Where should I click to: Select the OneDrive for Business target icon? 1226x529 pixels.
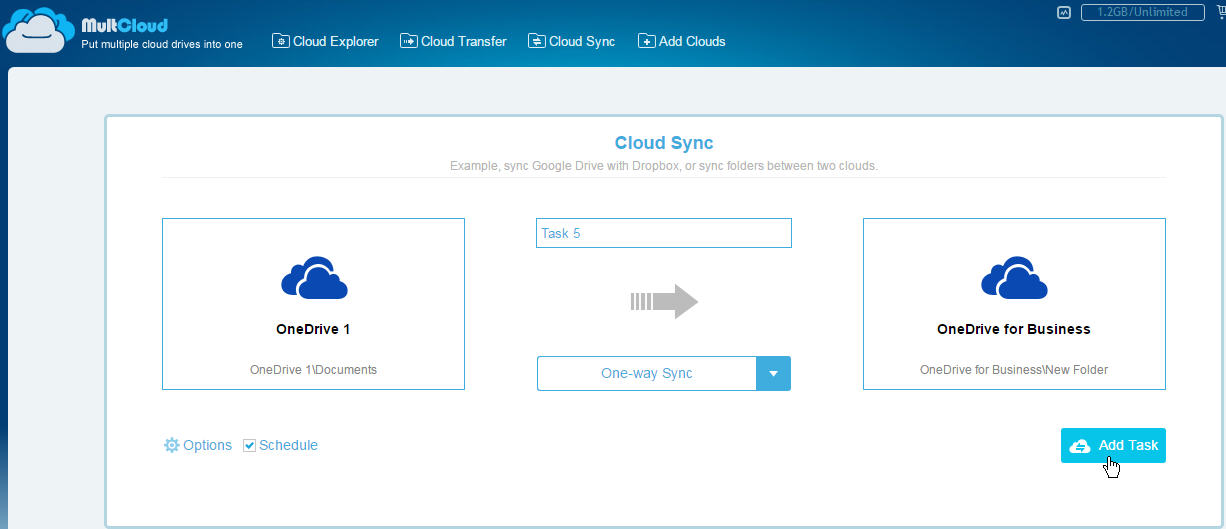coord(1014,278)
